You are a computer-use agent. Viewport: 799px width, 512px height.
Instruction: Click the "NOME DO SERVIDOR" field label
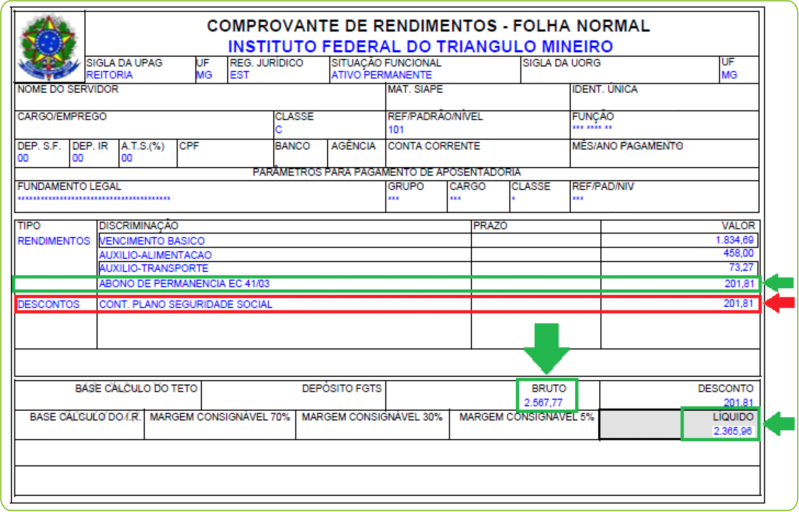click(68, 89)
